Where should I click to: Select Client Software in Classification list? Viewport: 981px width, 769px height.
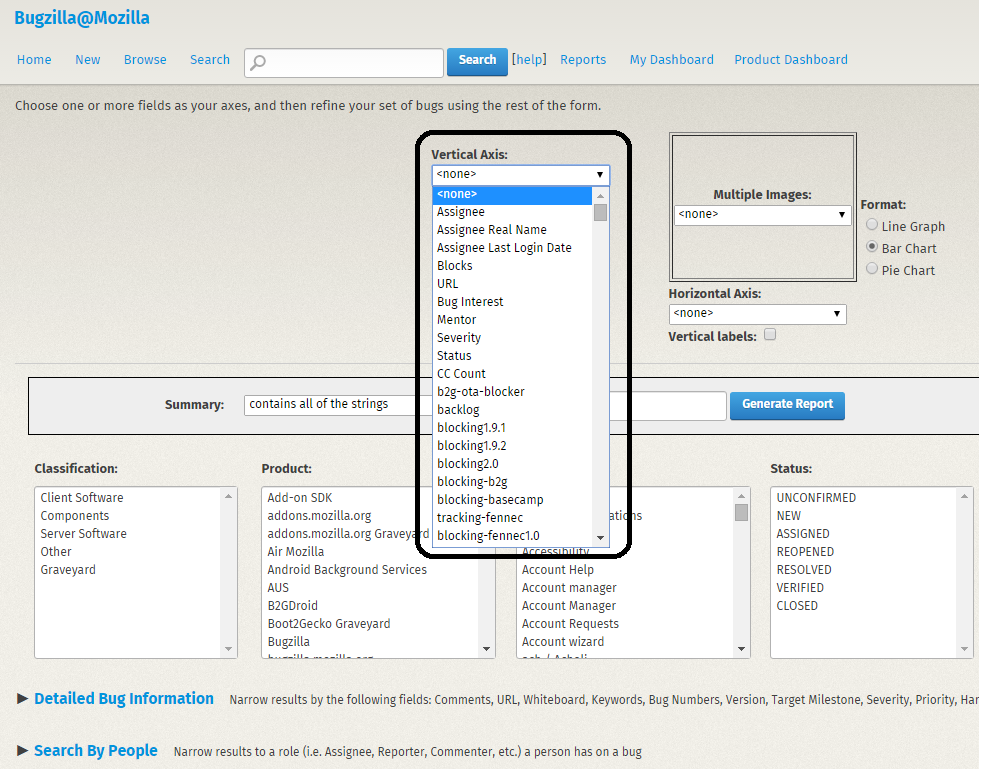(127, 498)
